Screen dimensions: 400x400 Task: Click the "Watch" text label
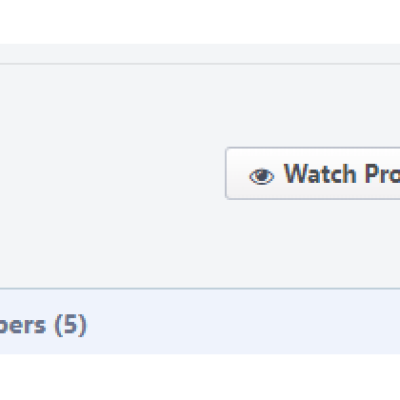coord(320,174)
